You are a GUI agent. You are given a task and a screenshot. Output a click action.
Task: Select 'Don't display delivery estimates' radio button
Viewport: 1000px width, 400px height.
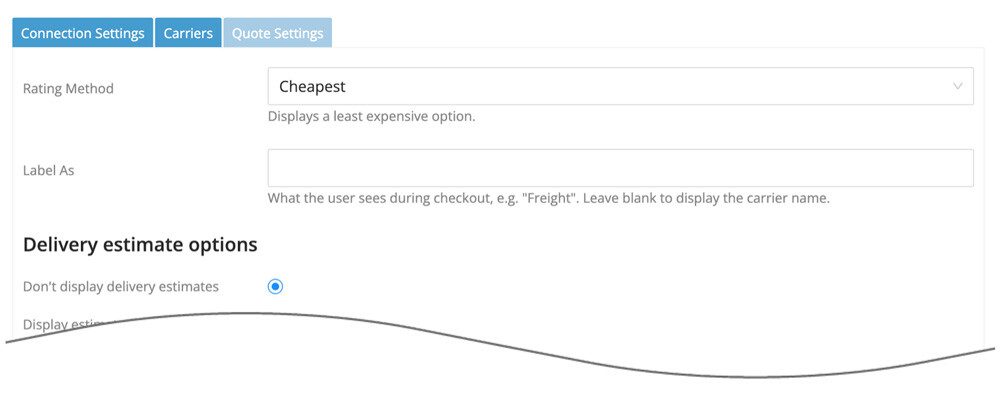[276, 287]
